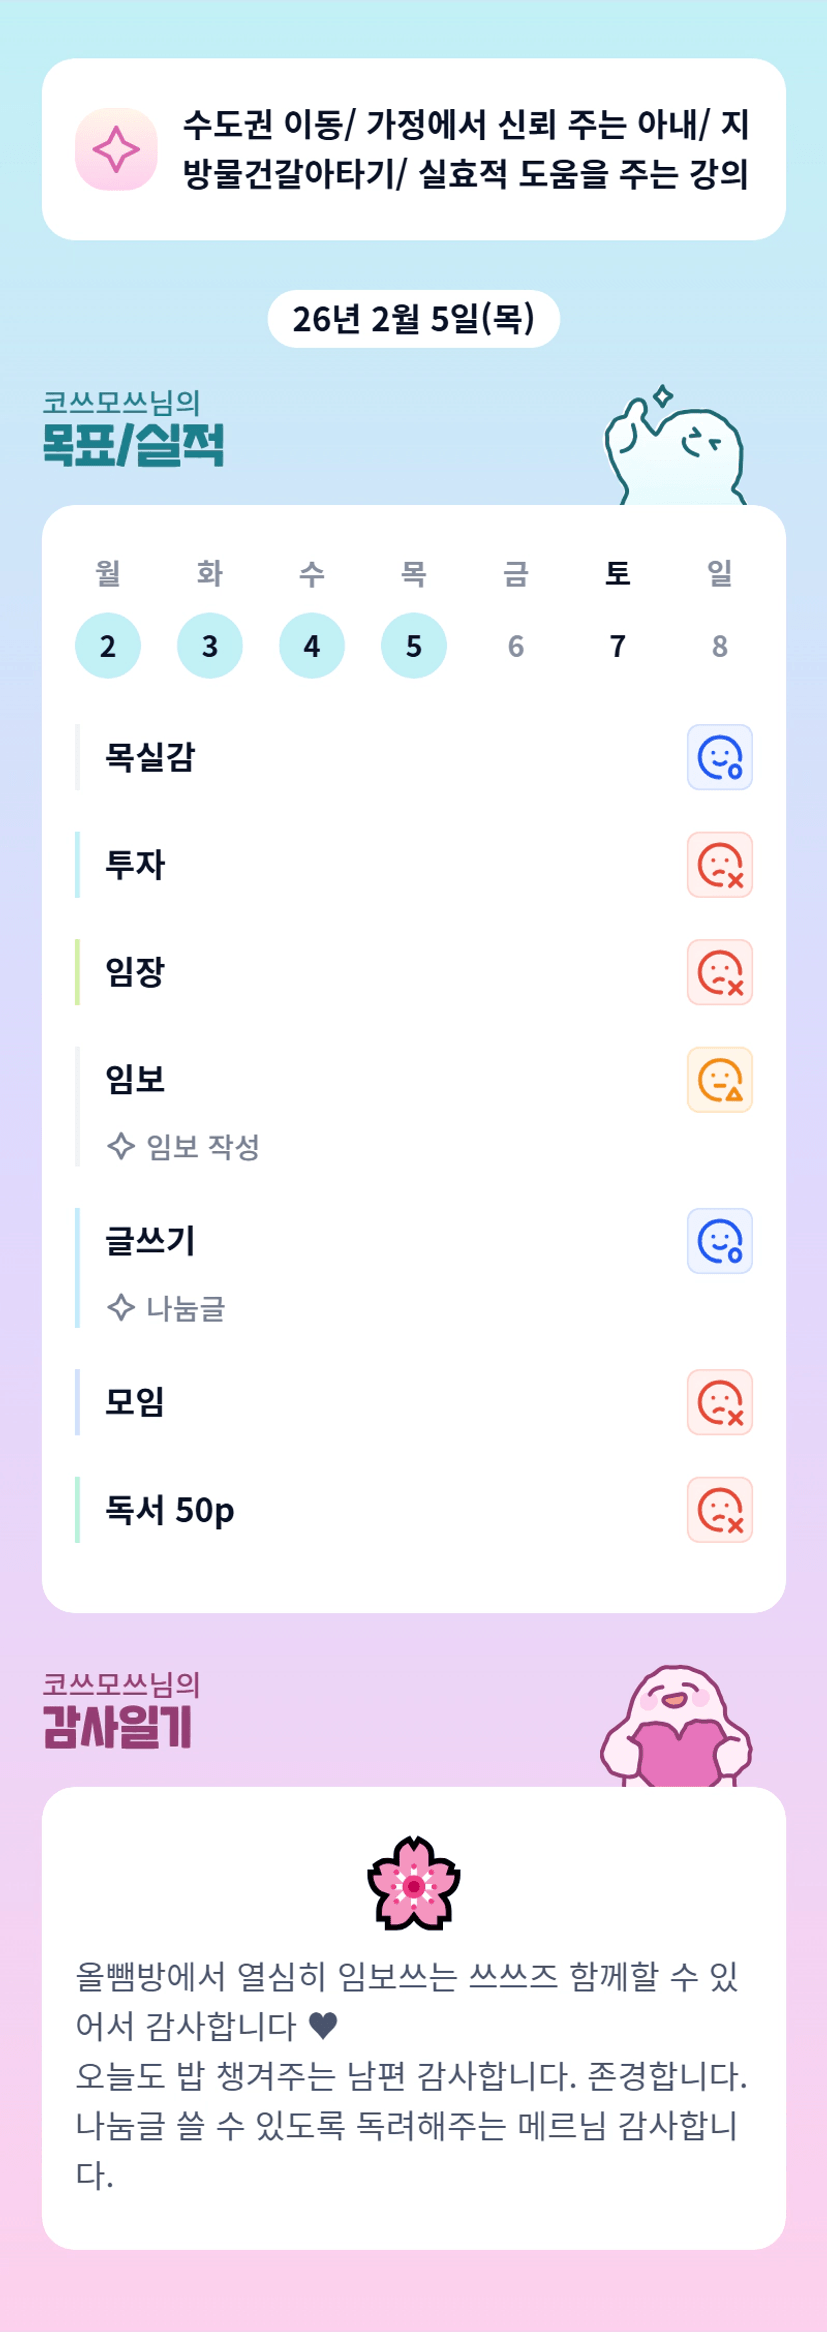Select Thursday the 5th date circle

pyautogui.click(x=414, y=646)
